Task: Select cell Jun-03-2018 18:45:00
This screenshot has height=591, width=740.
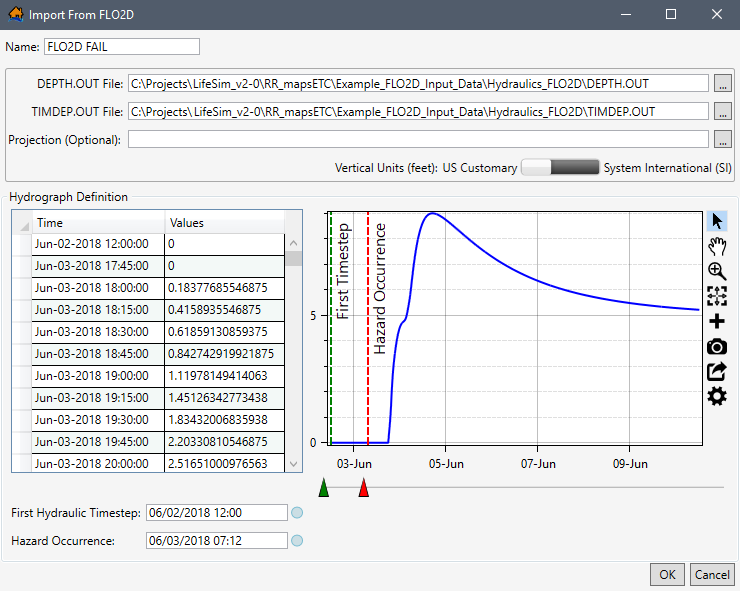Action: 98,354
